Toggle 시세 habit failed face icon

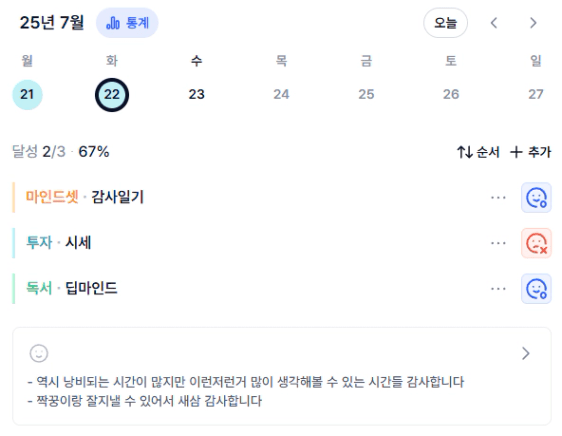(536, 243)
